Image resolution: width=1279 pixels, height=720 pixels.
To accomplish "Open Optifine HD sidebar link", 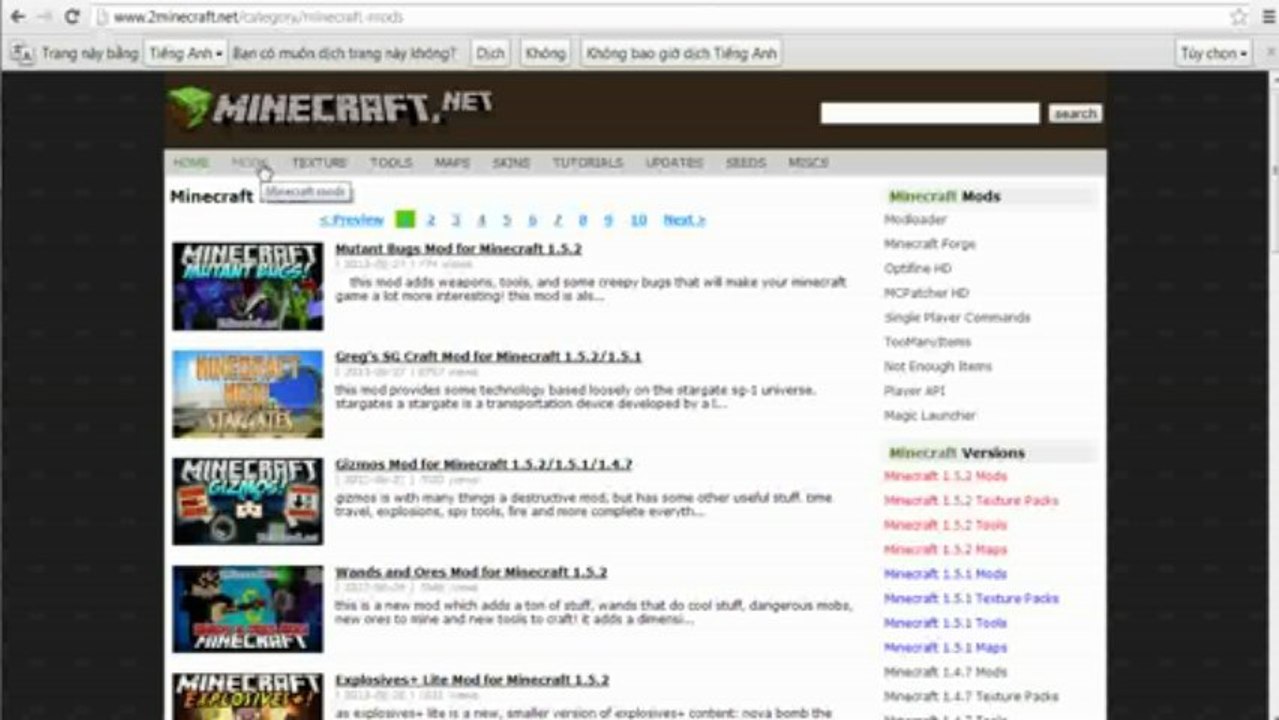I will click(x=918, y=269).
